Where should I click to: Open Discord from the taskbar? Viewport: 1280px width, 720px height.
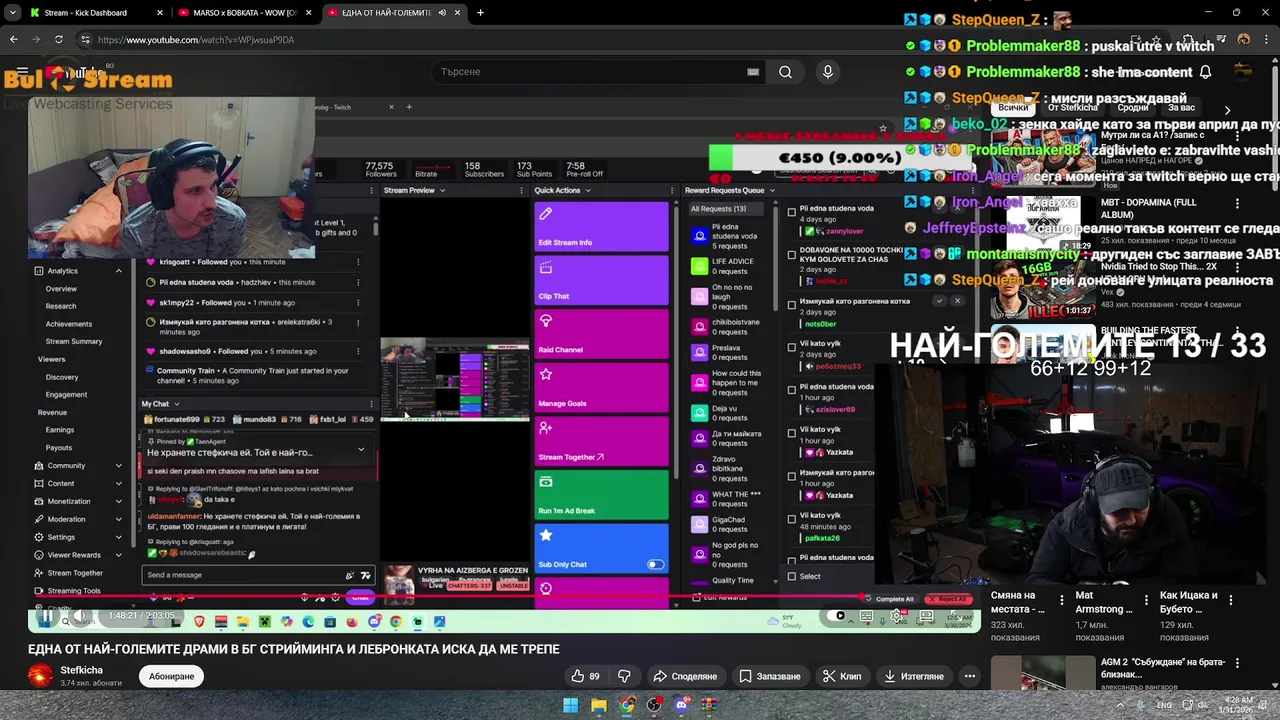(x=682, y=705)
